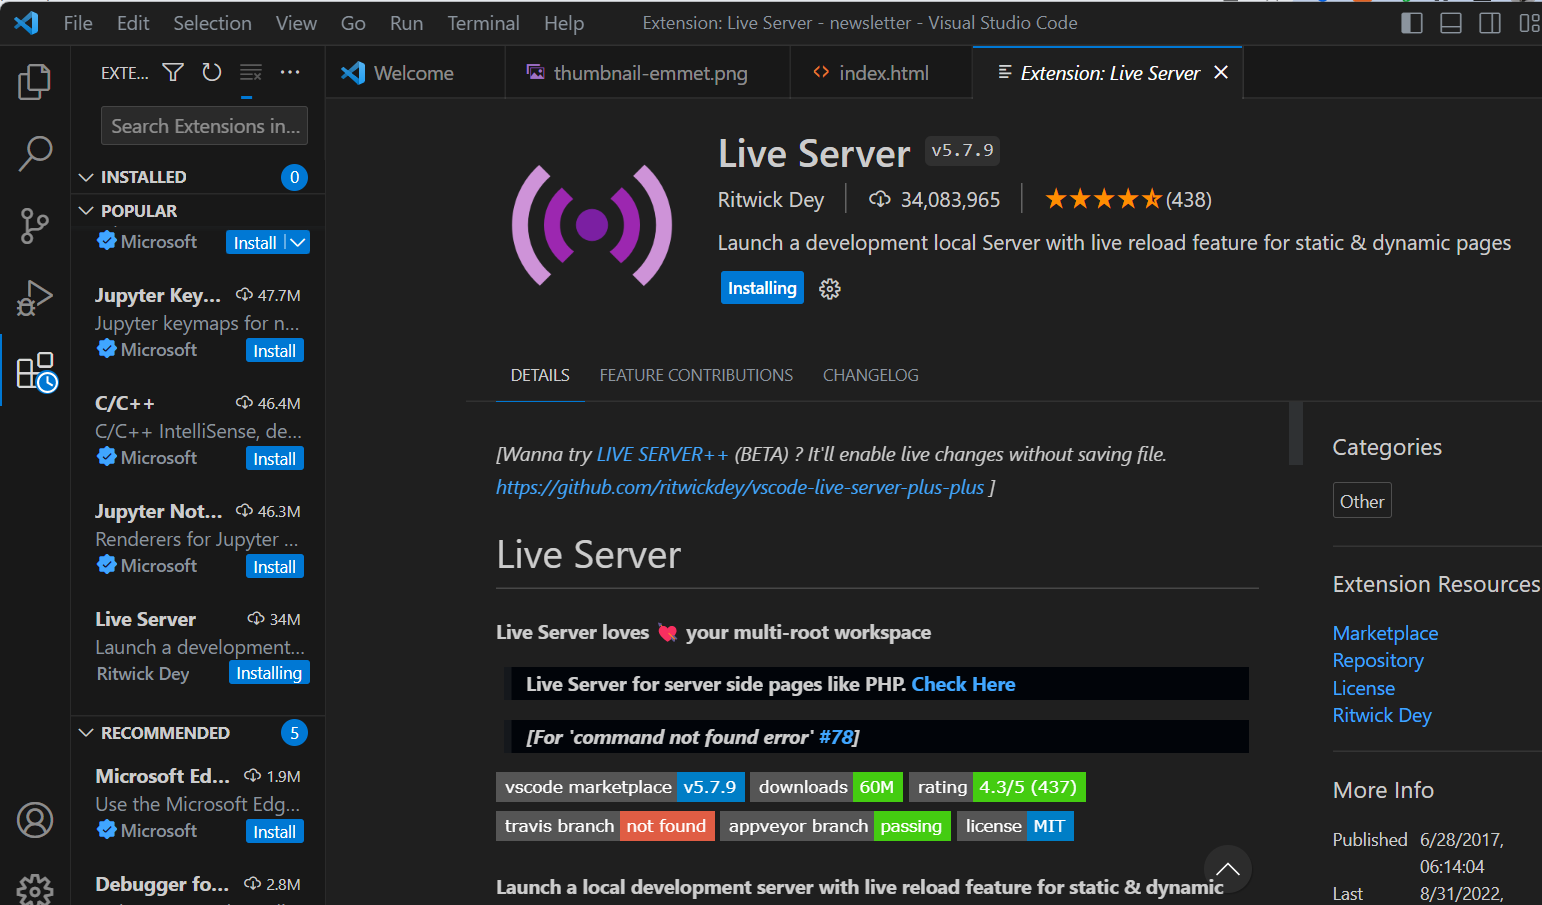Open the Help menu
The height and width of the screenshot is (905, 1542).
[x=564, y=23]
